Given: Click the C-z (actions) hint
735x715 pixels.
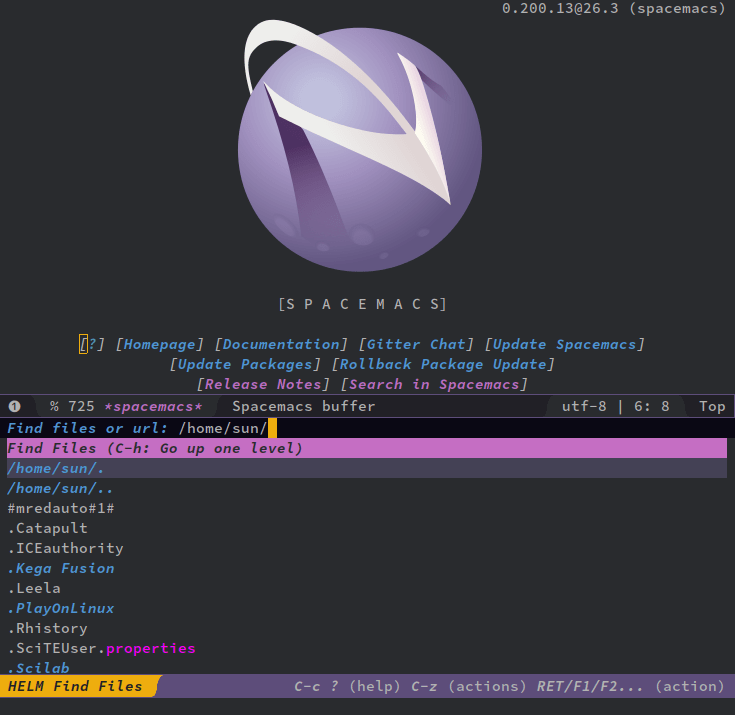Looking at the screenshot, I should coord(469,687).
